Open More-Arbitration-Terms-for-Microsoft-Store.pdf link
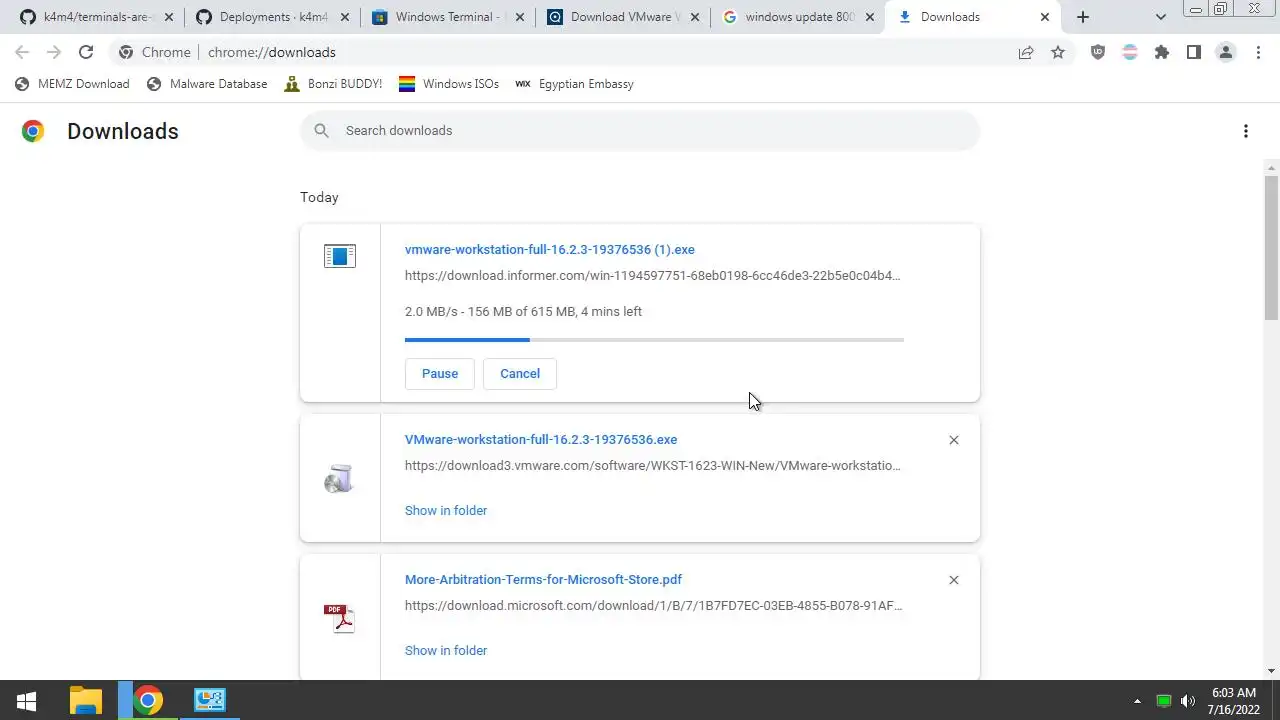Viewport: 1280px width, 720px height. pos(543,580)
